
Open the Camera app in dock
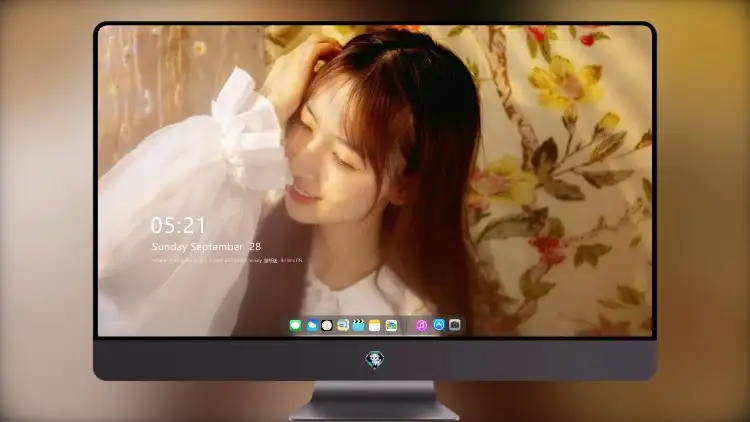pyautogui.click(x=455, y=325)
